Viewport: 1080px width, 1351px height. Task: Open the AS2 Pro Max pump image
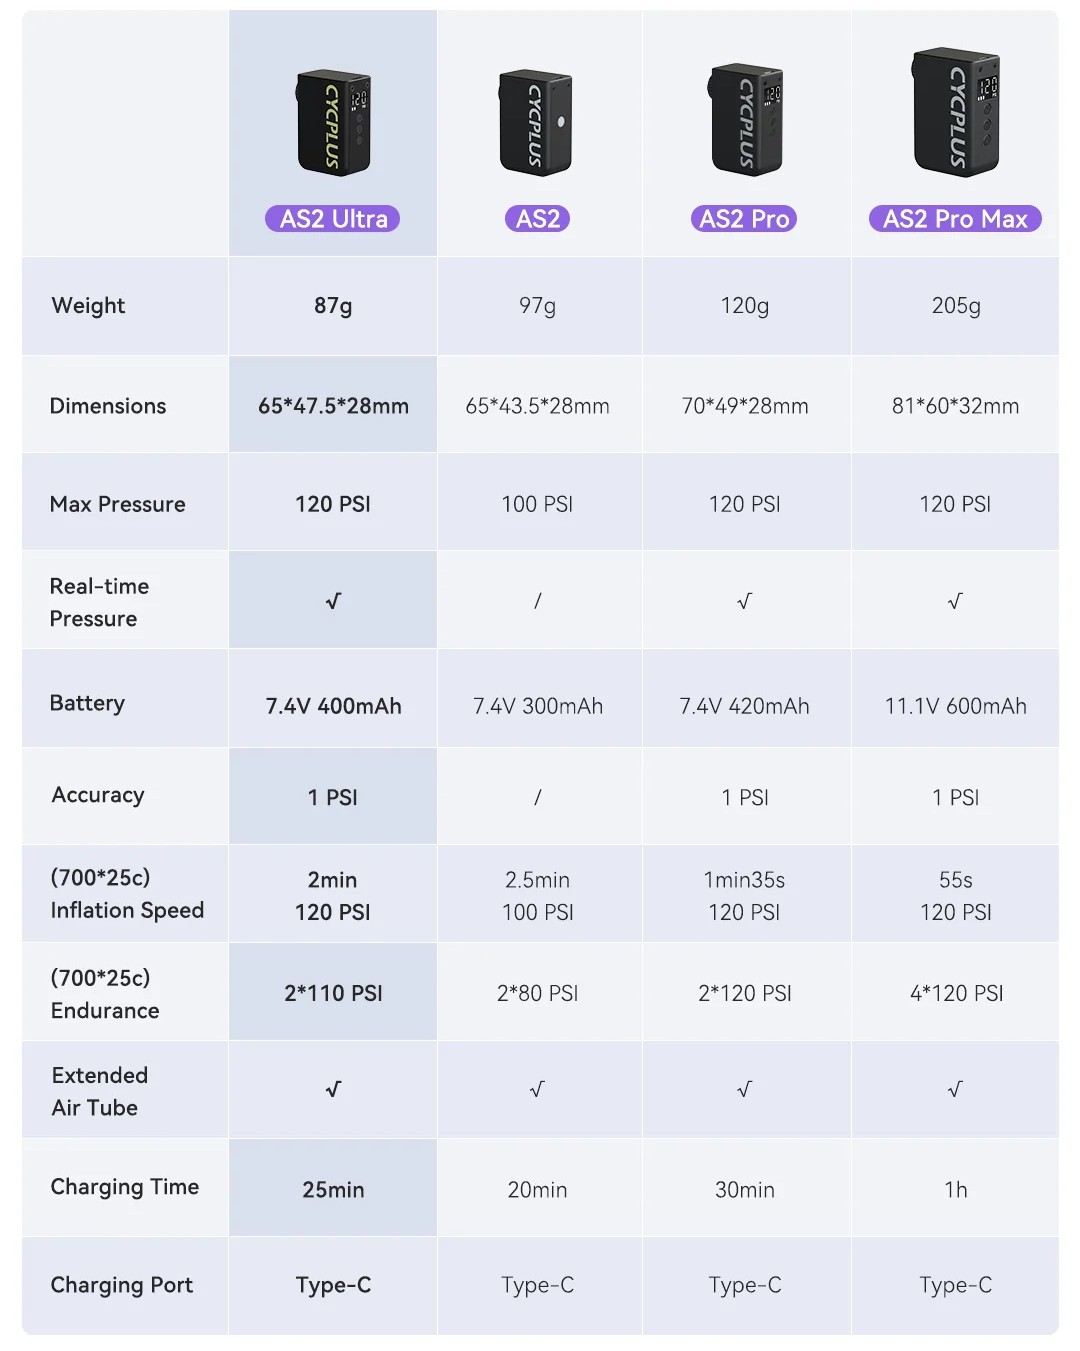coord(956,112)
